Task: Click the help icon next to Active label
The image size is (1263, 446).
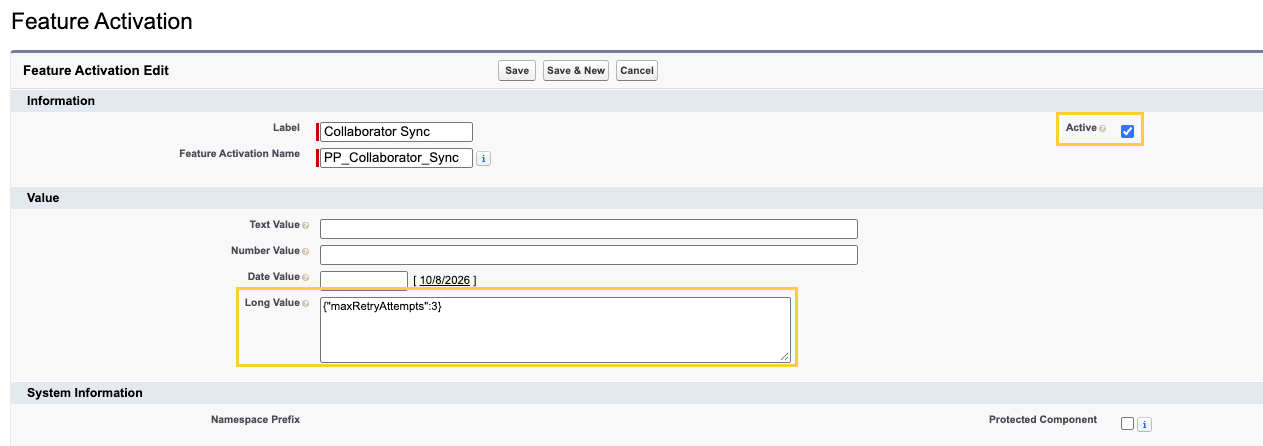Action: pos(1103,129)
